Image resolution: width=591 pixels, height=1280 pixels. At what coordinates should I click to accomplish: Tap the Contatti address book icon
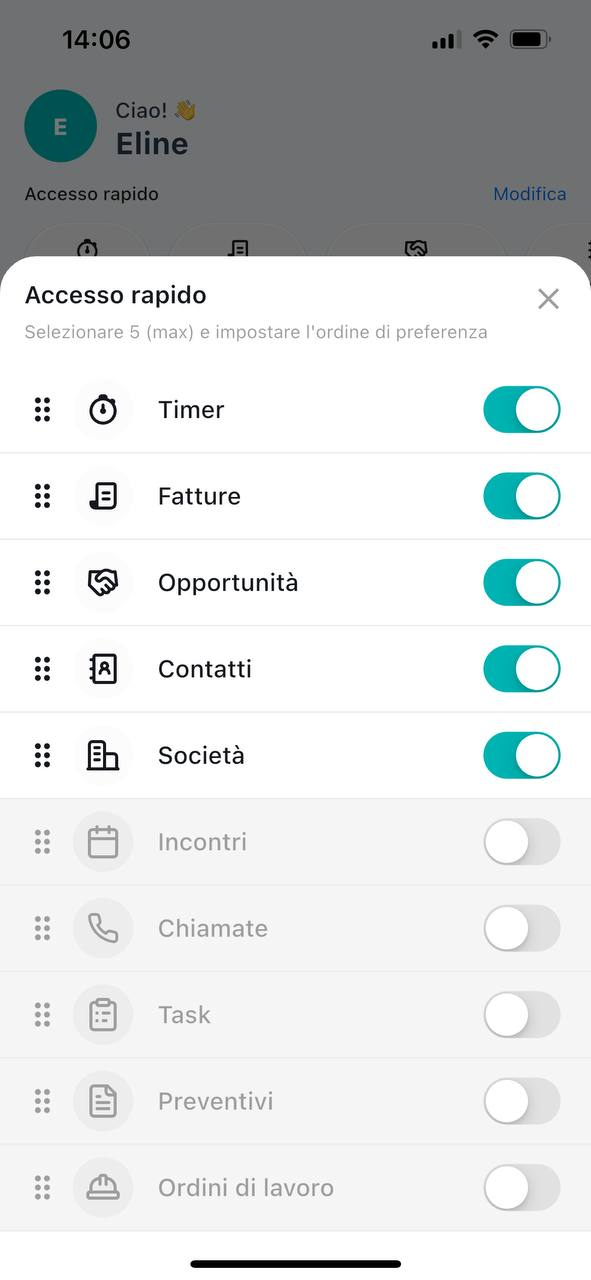103,669
